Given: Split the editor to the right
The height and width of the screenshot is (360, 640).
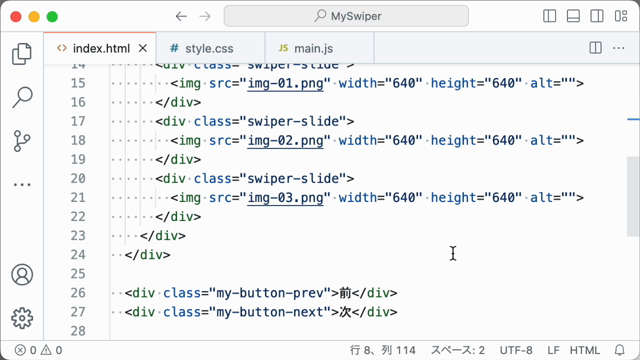Looking at the screenshot, I should coord(596,48).
